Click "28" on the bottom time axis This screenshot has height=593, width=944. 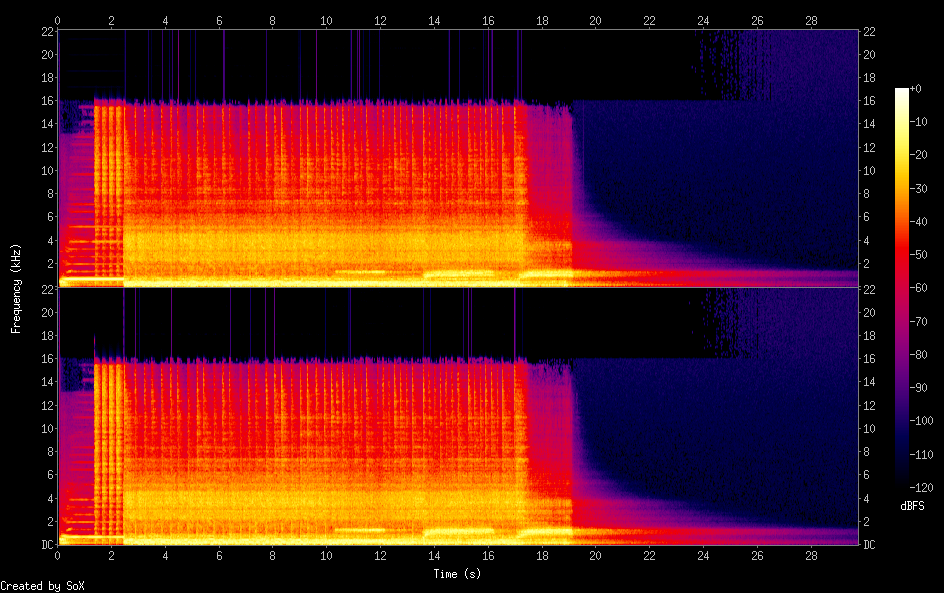(811, 556)
